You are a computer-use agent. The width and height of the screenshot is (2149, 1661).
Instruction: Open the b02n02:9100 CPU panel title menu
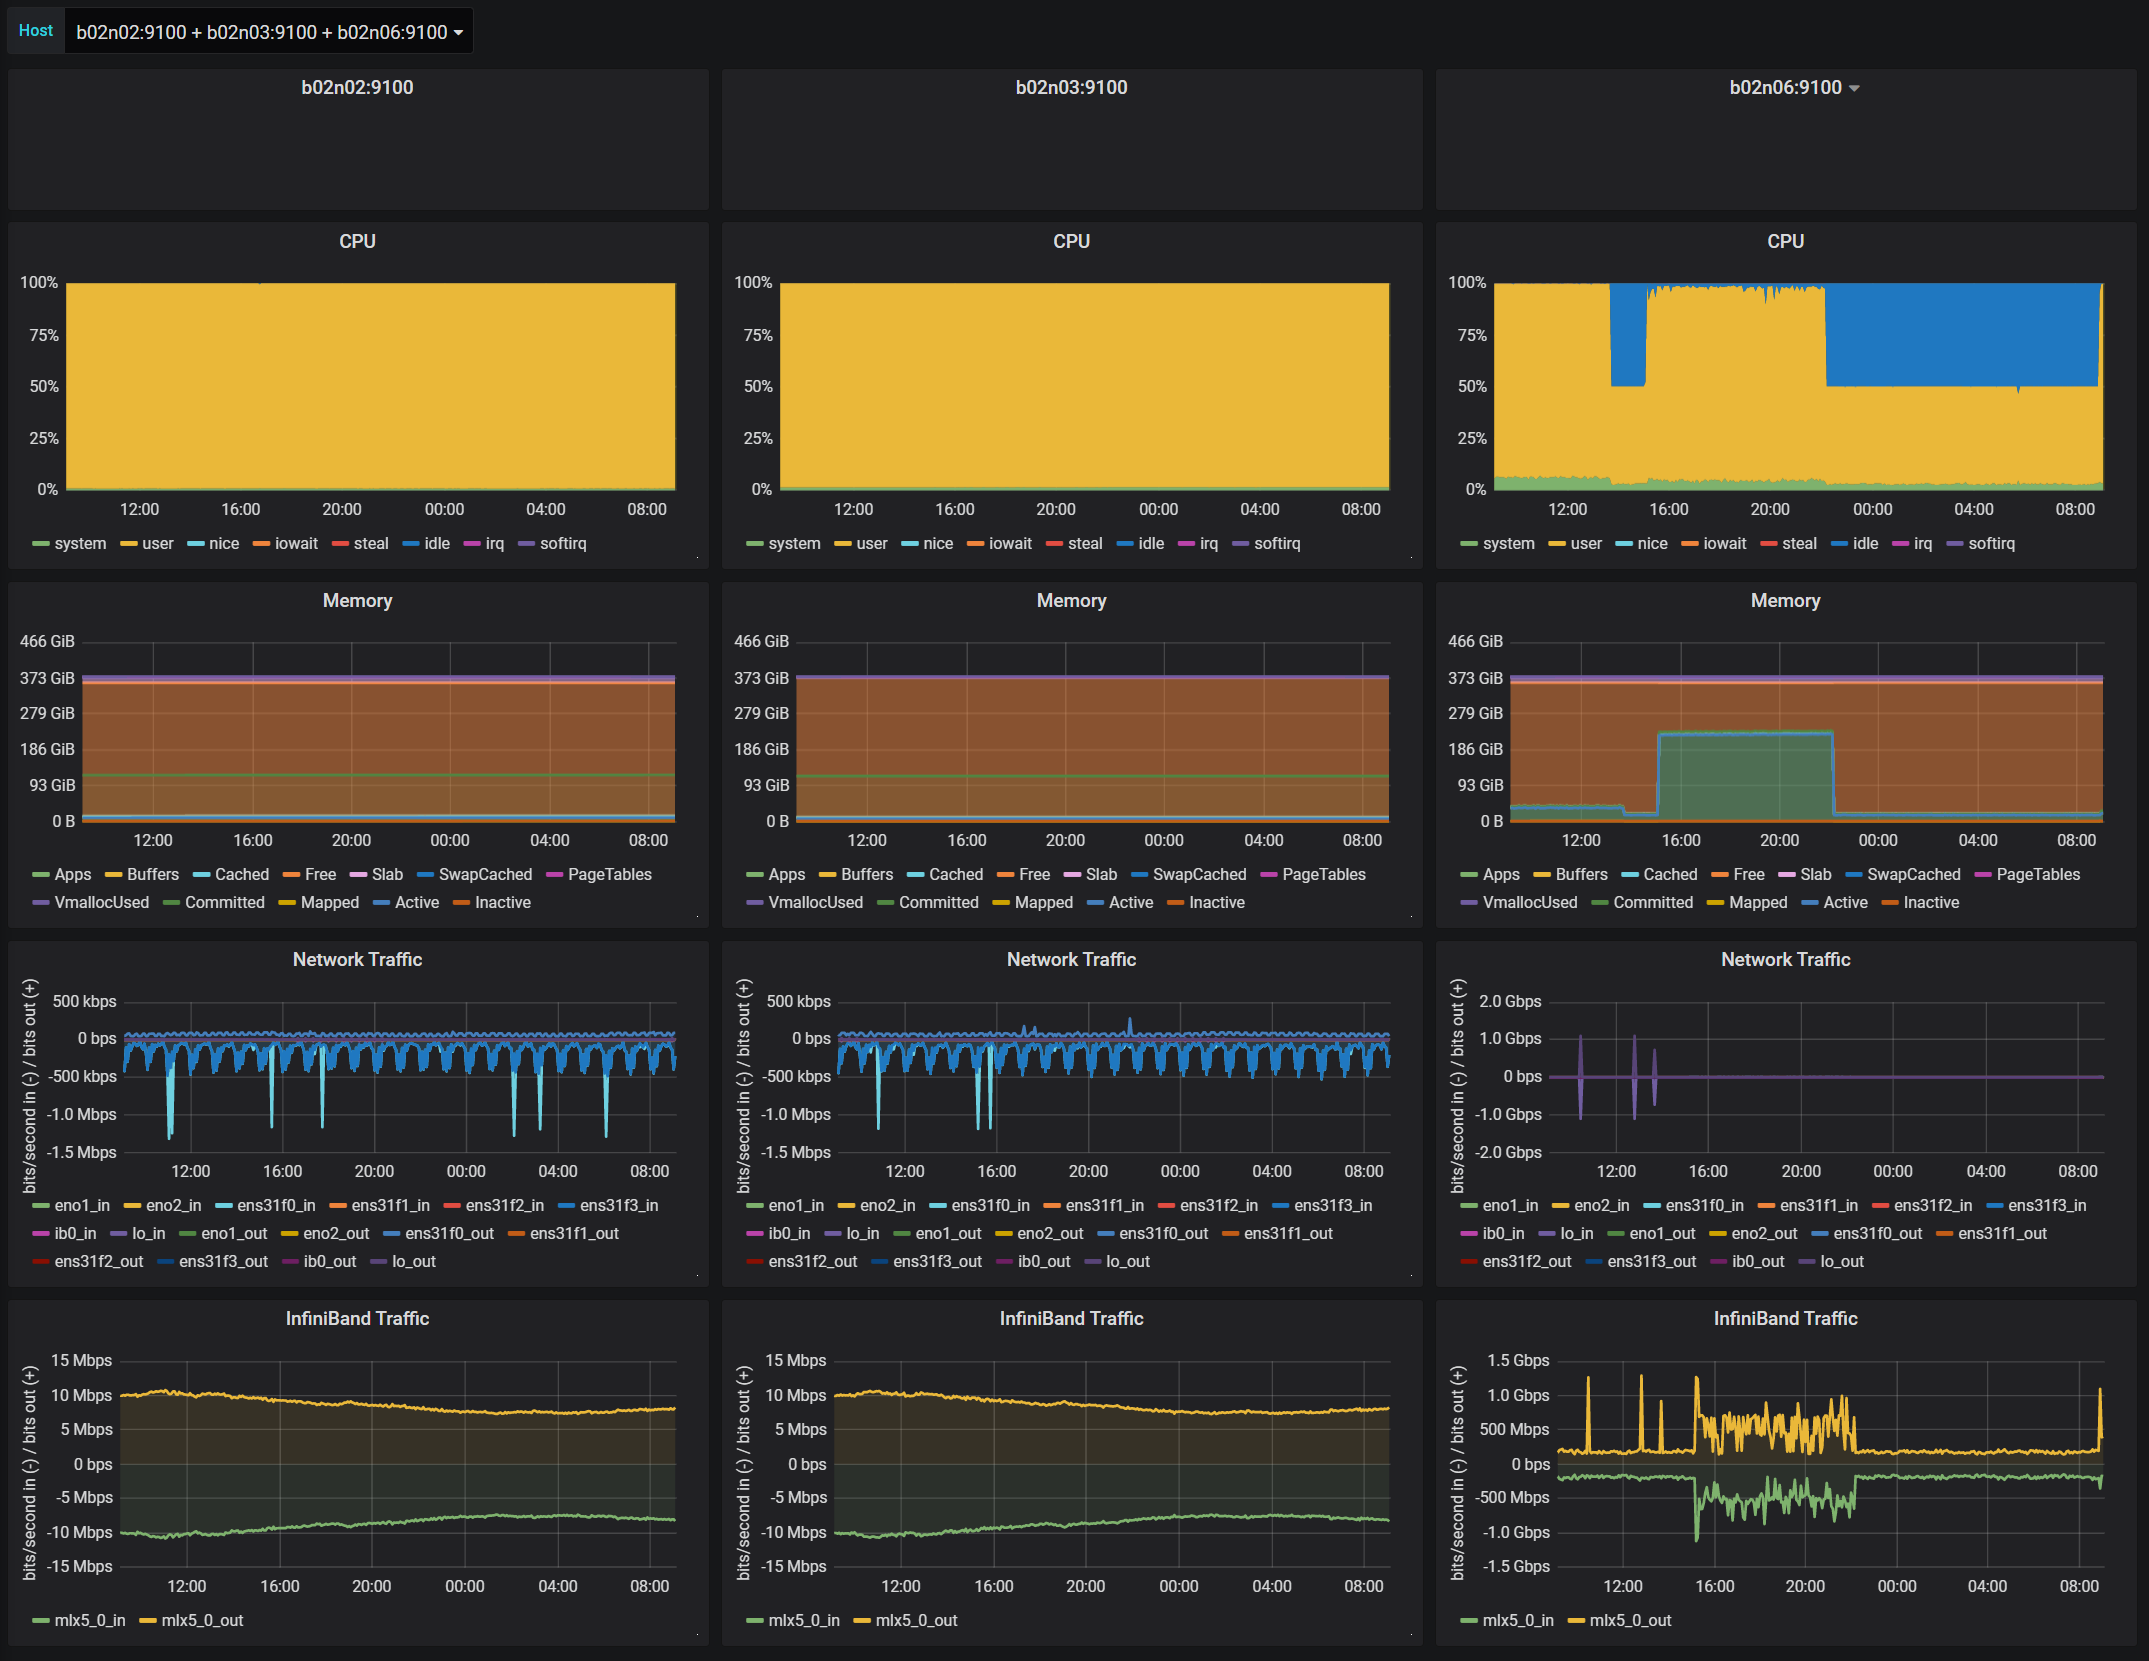coord(357,241)
